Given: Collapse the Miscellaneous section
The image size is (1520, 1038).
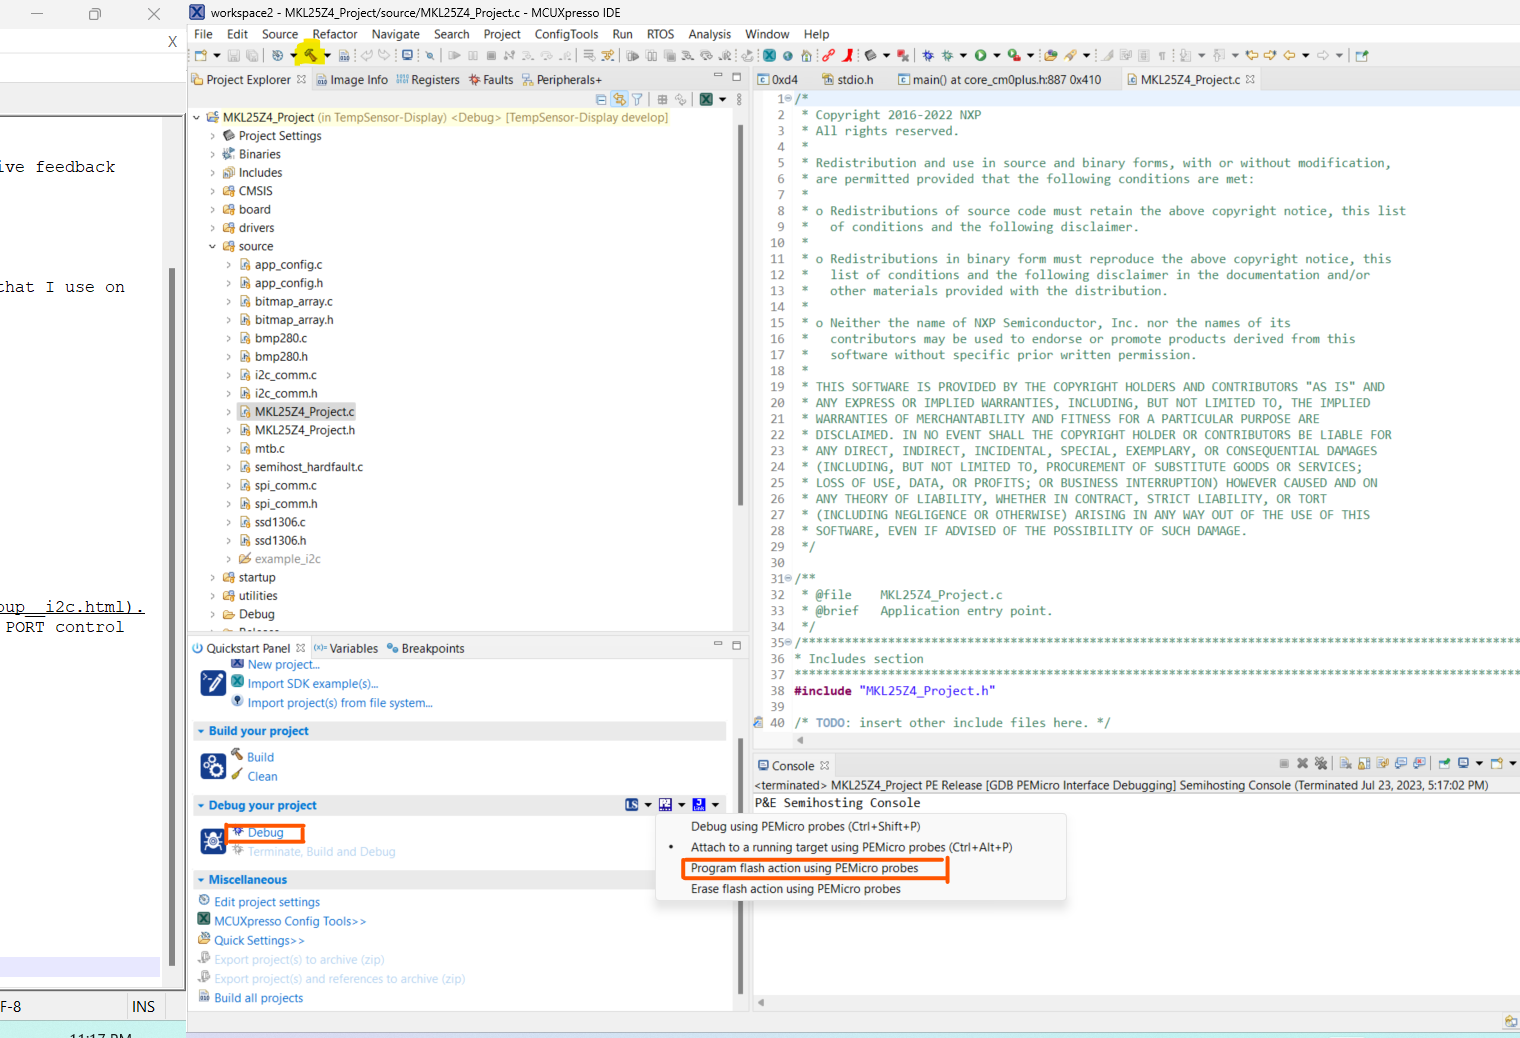Looking at the screenshot, I should pyautogui.click(x=201, y=880).
